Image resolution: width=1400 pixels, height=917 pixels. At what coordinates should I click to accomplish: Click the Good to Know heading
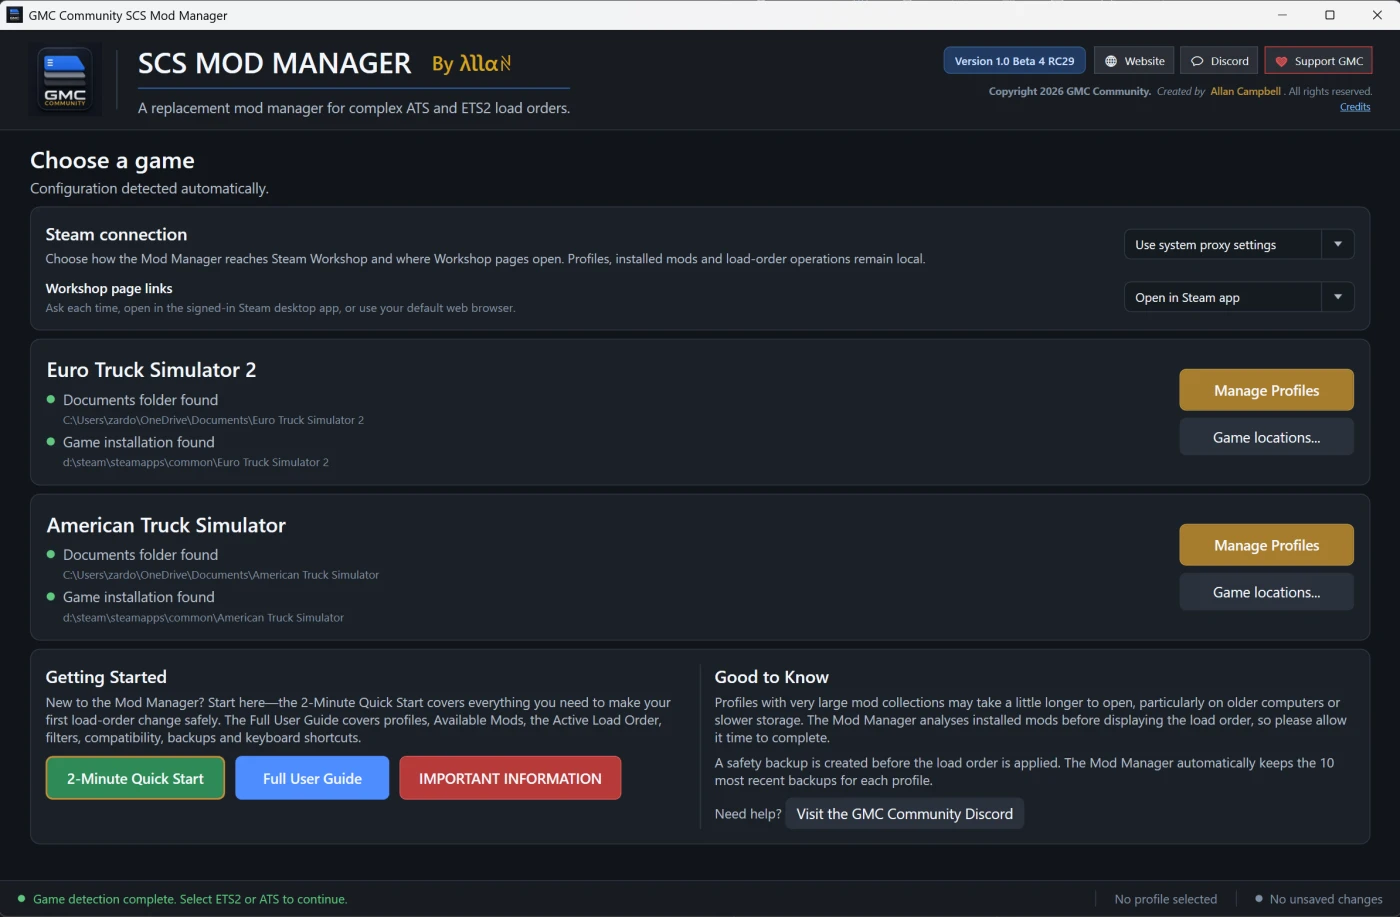tap(771, 677)
